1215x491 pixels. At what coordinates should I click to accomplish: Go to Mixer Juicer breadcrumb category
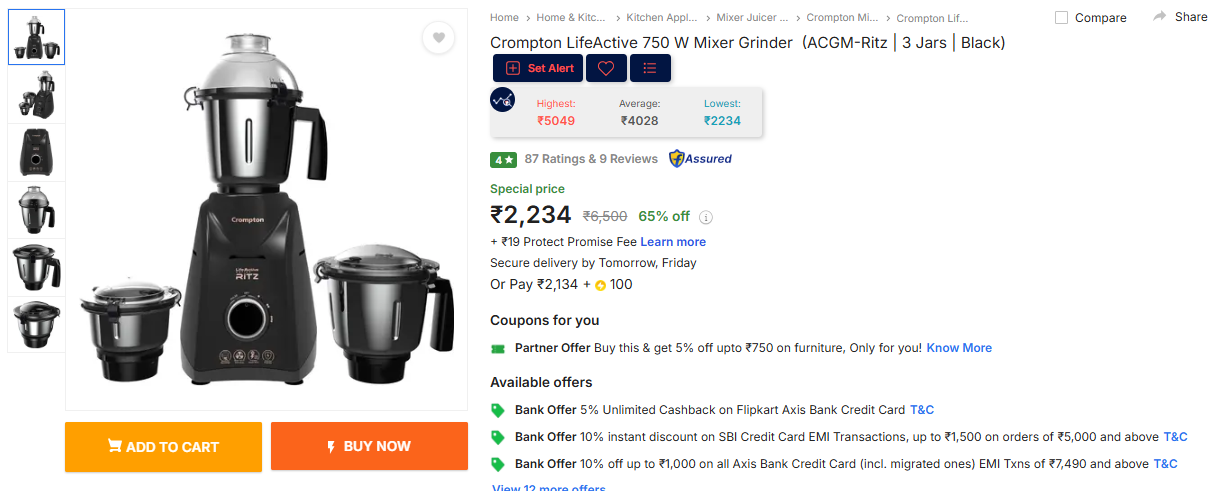point(751,18)
